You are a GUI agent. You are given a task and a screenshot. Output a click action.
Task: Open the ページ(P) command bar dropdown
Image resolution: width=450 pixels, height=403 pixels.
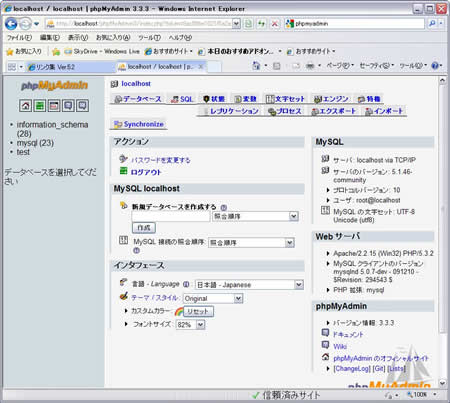coord(340,66)
